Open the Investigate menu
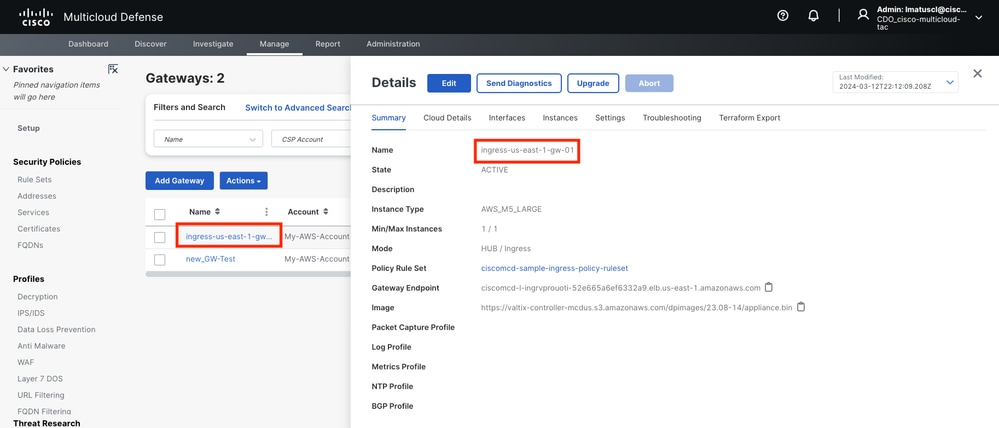999x428 pixels. pos(212,44)
